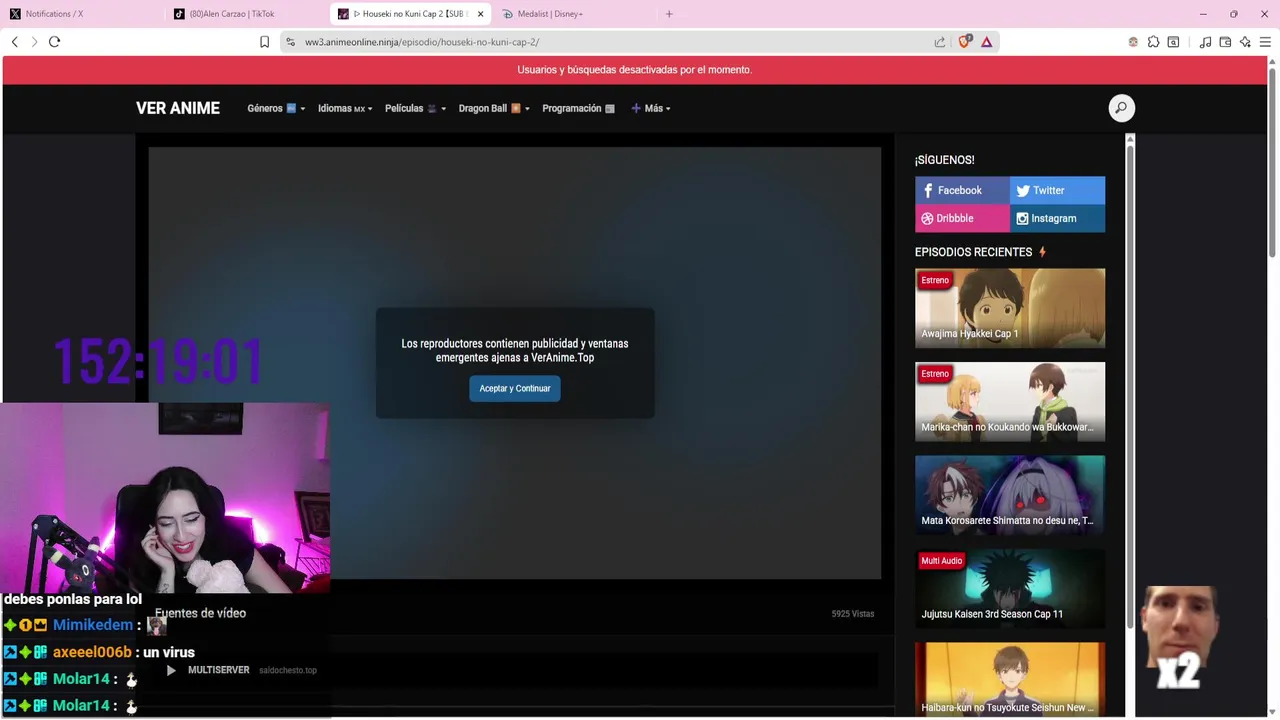Close the Houseki no Kuni tab
The height and width of the screenshot is (720, 1280).
(481, 14)
